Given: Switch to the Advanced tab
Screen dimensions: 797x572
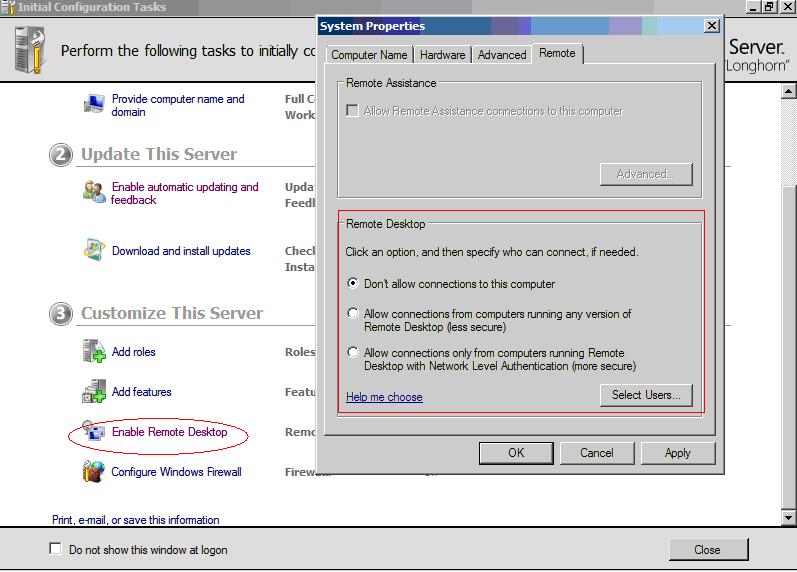Looking at the screenshot, I should 501,55.
